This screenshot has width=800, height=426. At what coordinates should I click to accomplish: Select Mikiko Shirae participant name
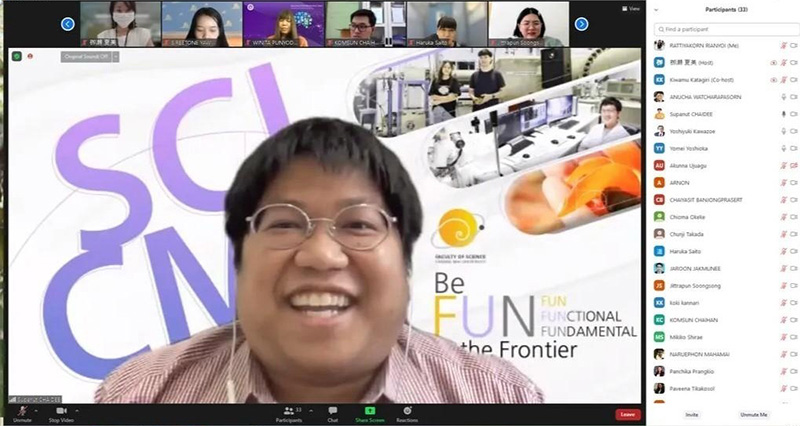tap(686, 337)
